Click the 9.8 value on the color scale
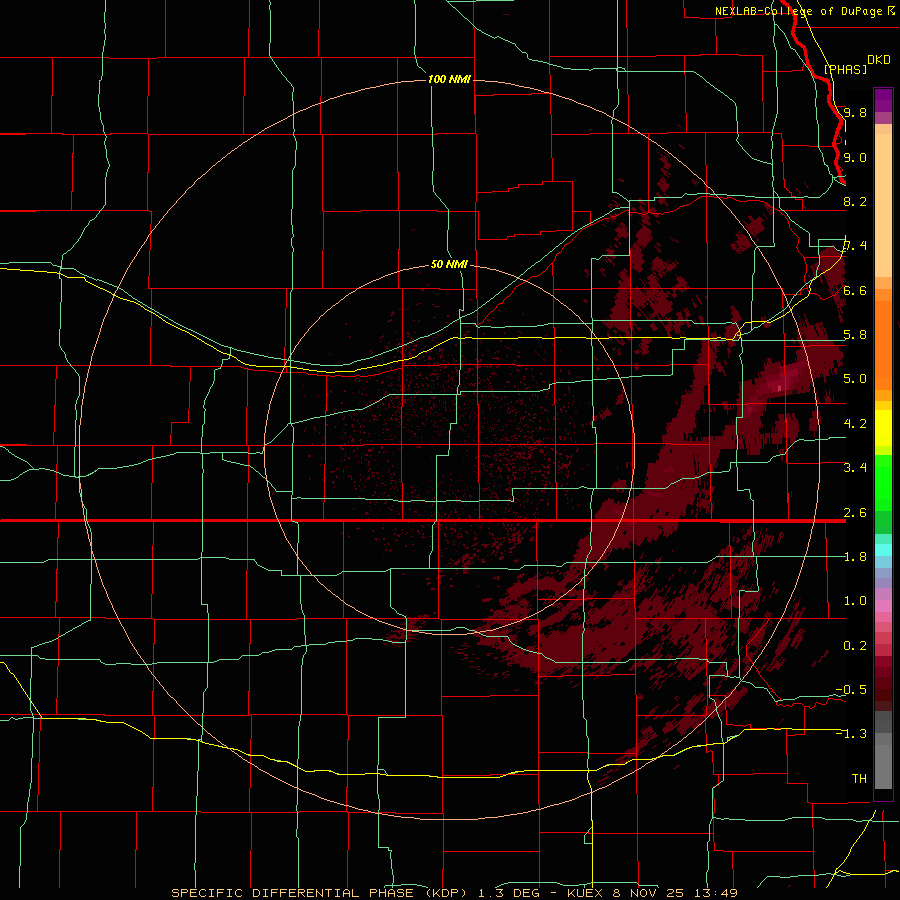Image resolution: width=900 pixels, height=900 pixels. [855, 113]
